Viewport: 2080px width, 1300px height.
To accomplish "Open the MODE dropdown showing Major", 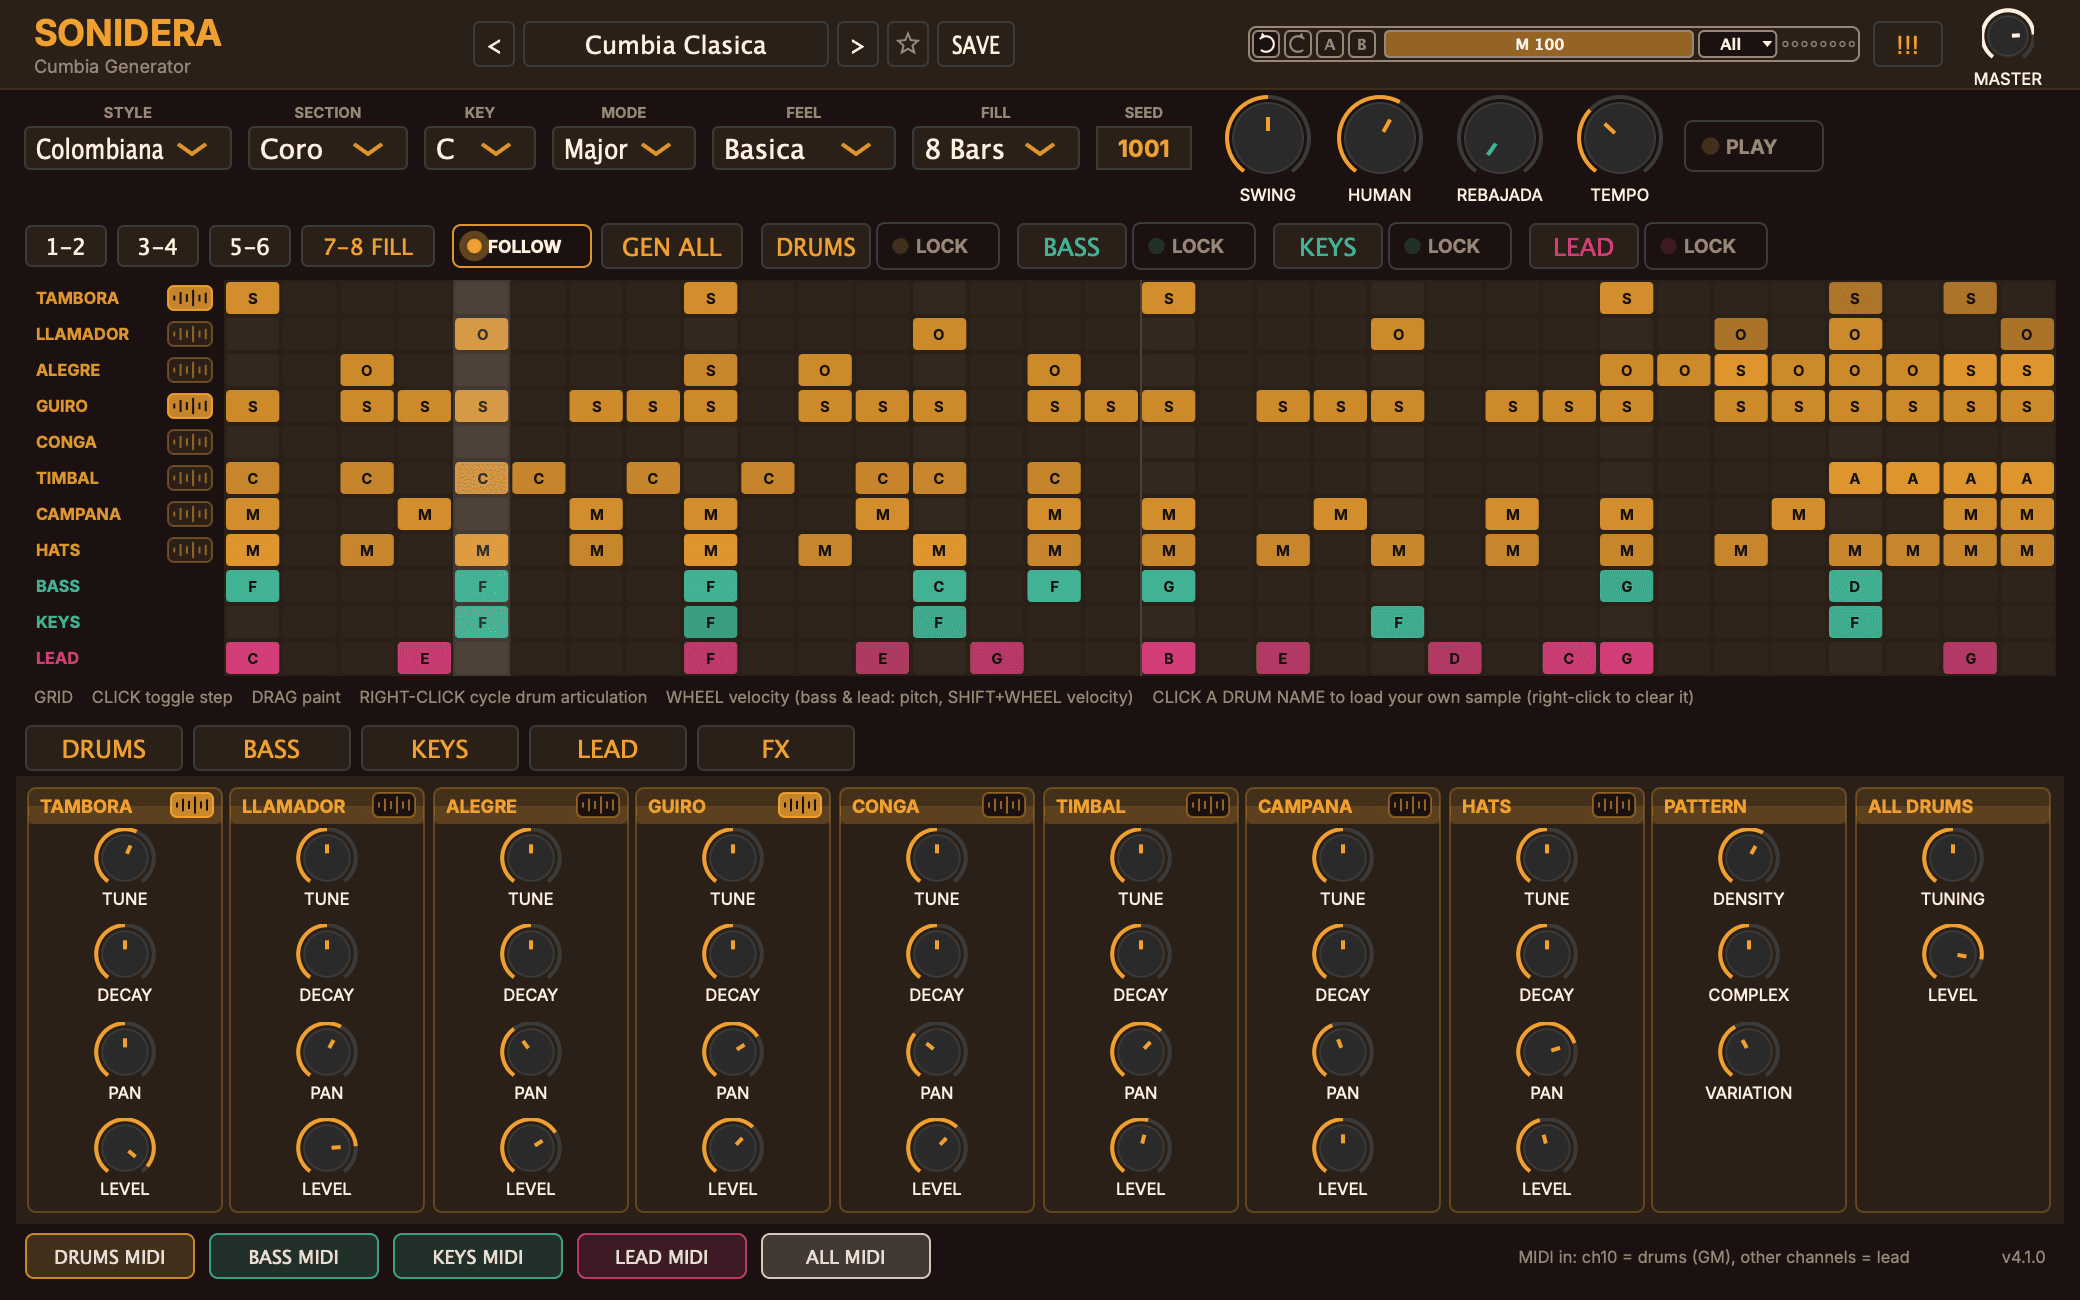I will click(624, 149).
